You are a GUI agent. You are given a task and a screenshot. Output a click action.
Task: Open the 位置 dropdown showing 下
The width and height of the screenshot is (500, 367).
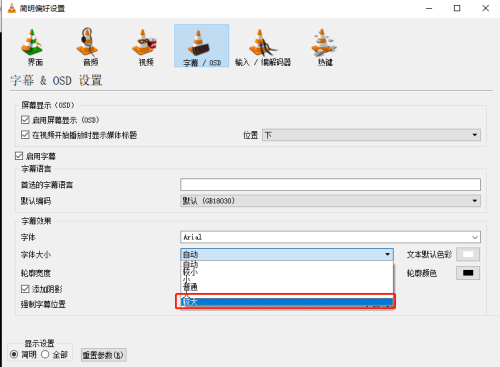click(x=371, y=135)
